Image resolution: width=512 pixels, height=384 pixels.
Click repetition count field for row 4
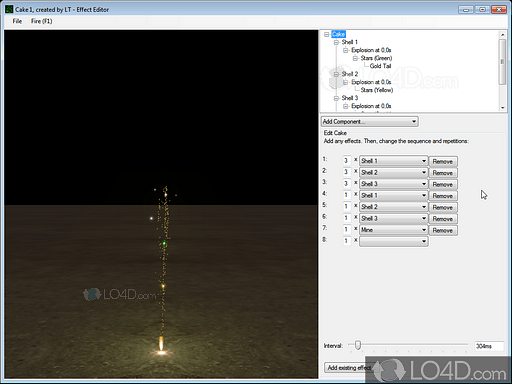347,195
